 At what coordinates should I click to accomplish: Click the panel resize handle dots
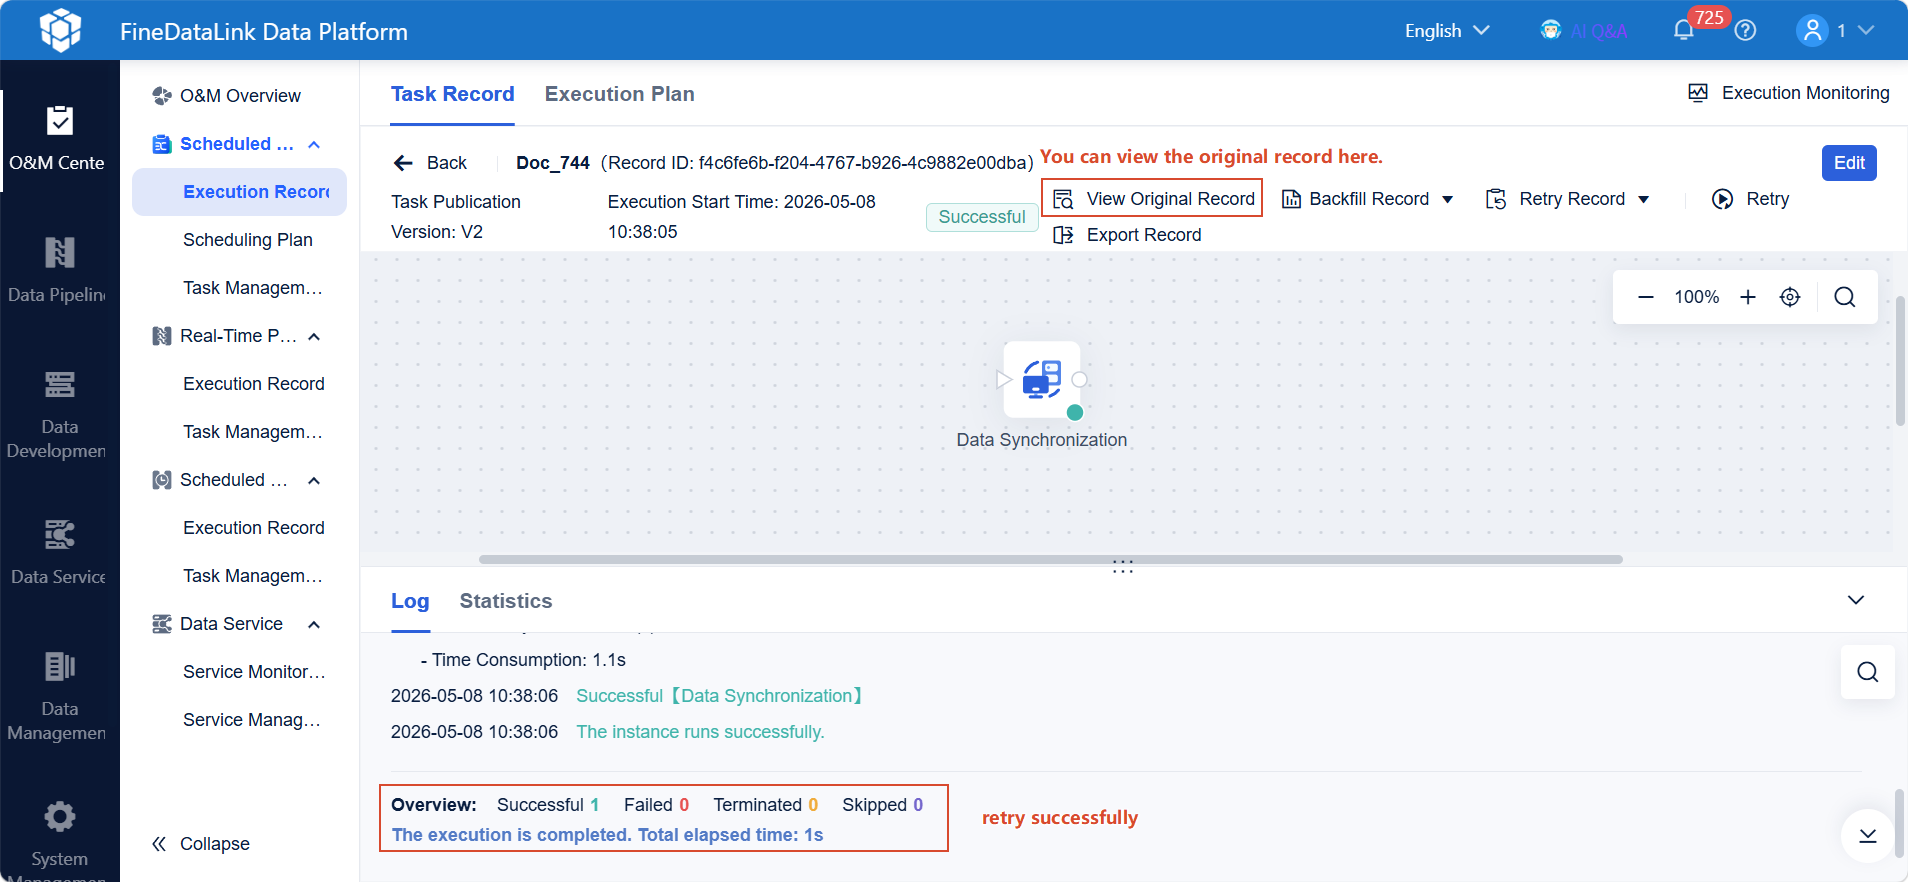click(1123, 567)
